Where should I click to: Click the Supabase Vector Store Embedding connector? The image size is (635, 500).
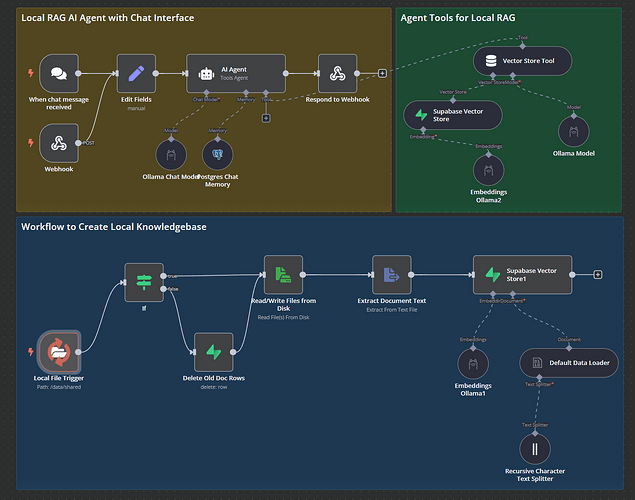[423, 130]
